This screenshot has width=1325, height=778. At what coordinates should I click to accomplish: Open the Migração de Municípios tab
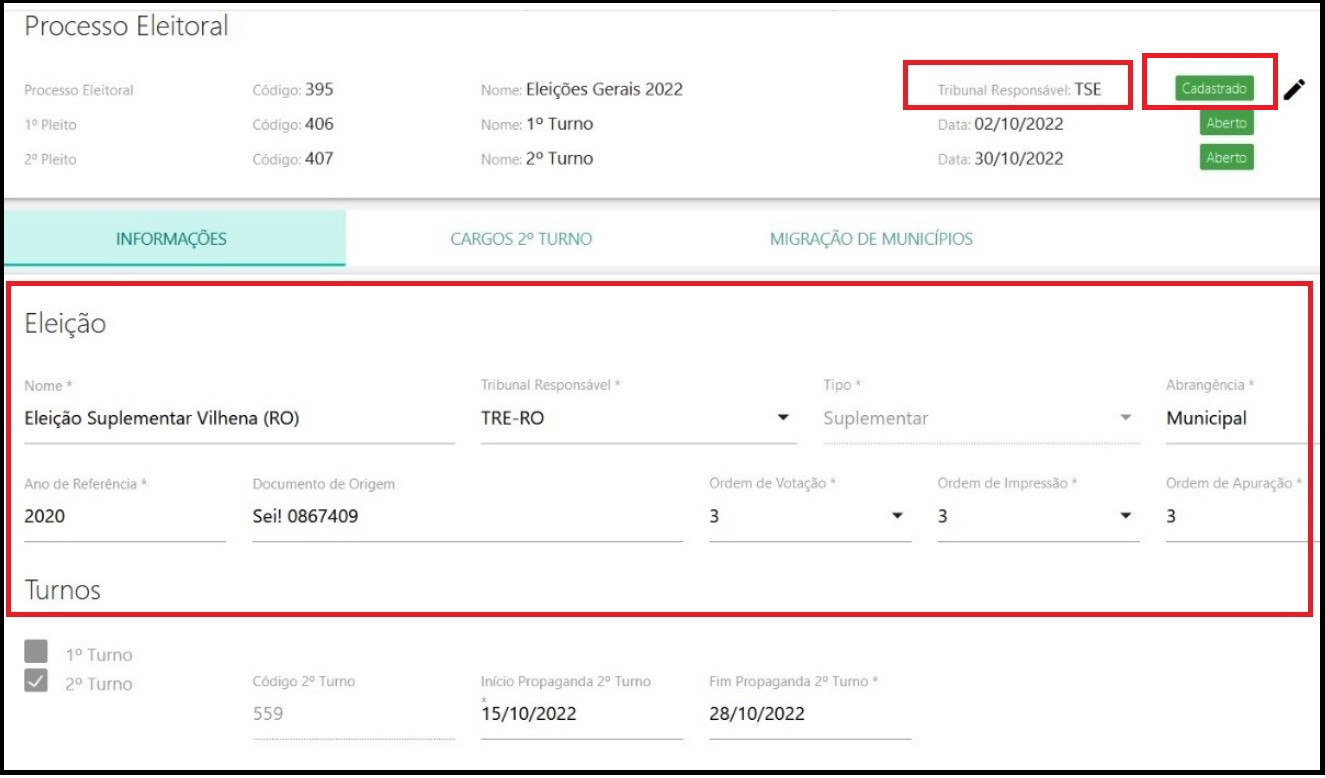pos(871,239)
